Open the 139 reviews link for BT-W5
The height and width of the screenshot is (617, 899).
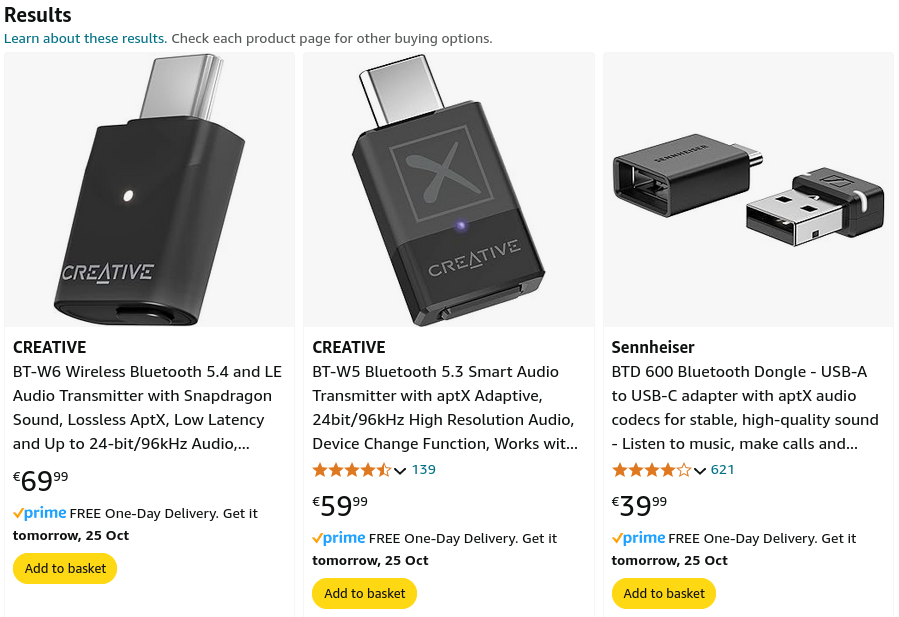point(423,469)
